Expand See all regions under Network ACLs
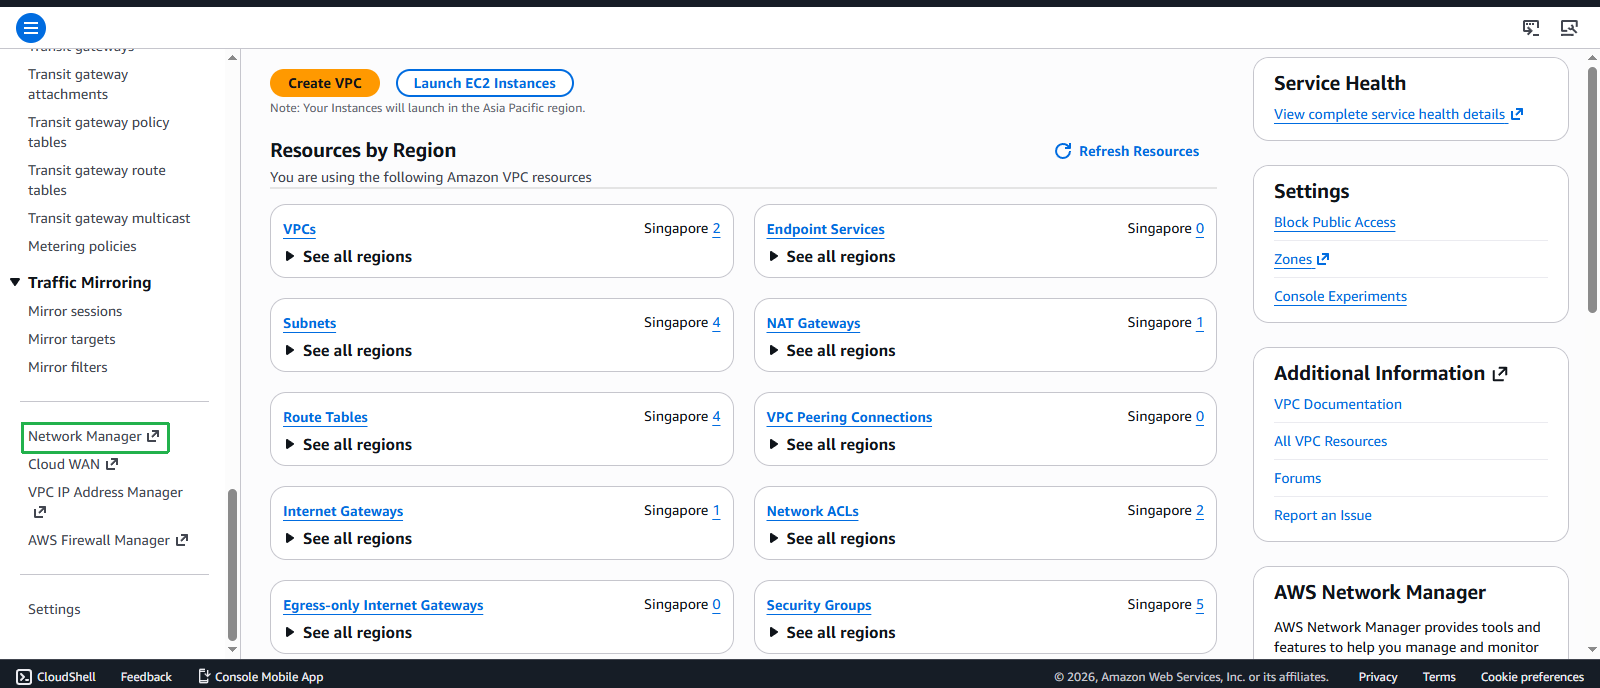The height and width of the screenshot is (688, 1600). [832, 539]
